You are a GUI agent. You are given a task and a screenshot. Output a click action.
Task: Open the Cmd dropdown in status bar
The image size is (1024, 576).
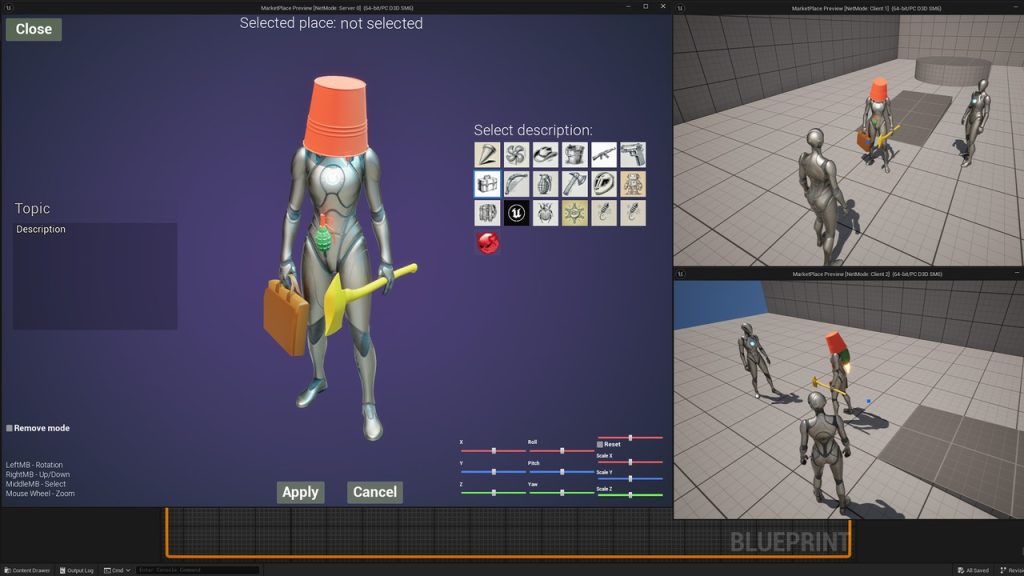tap(118, 570)
